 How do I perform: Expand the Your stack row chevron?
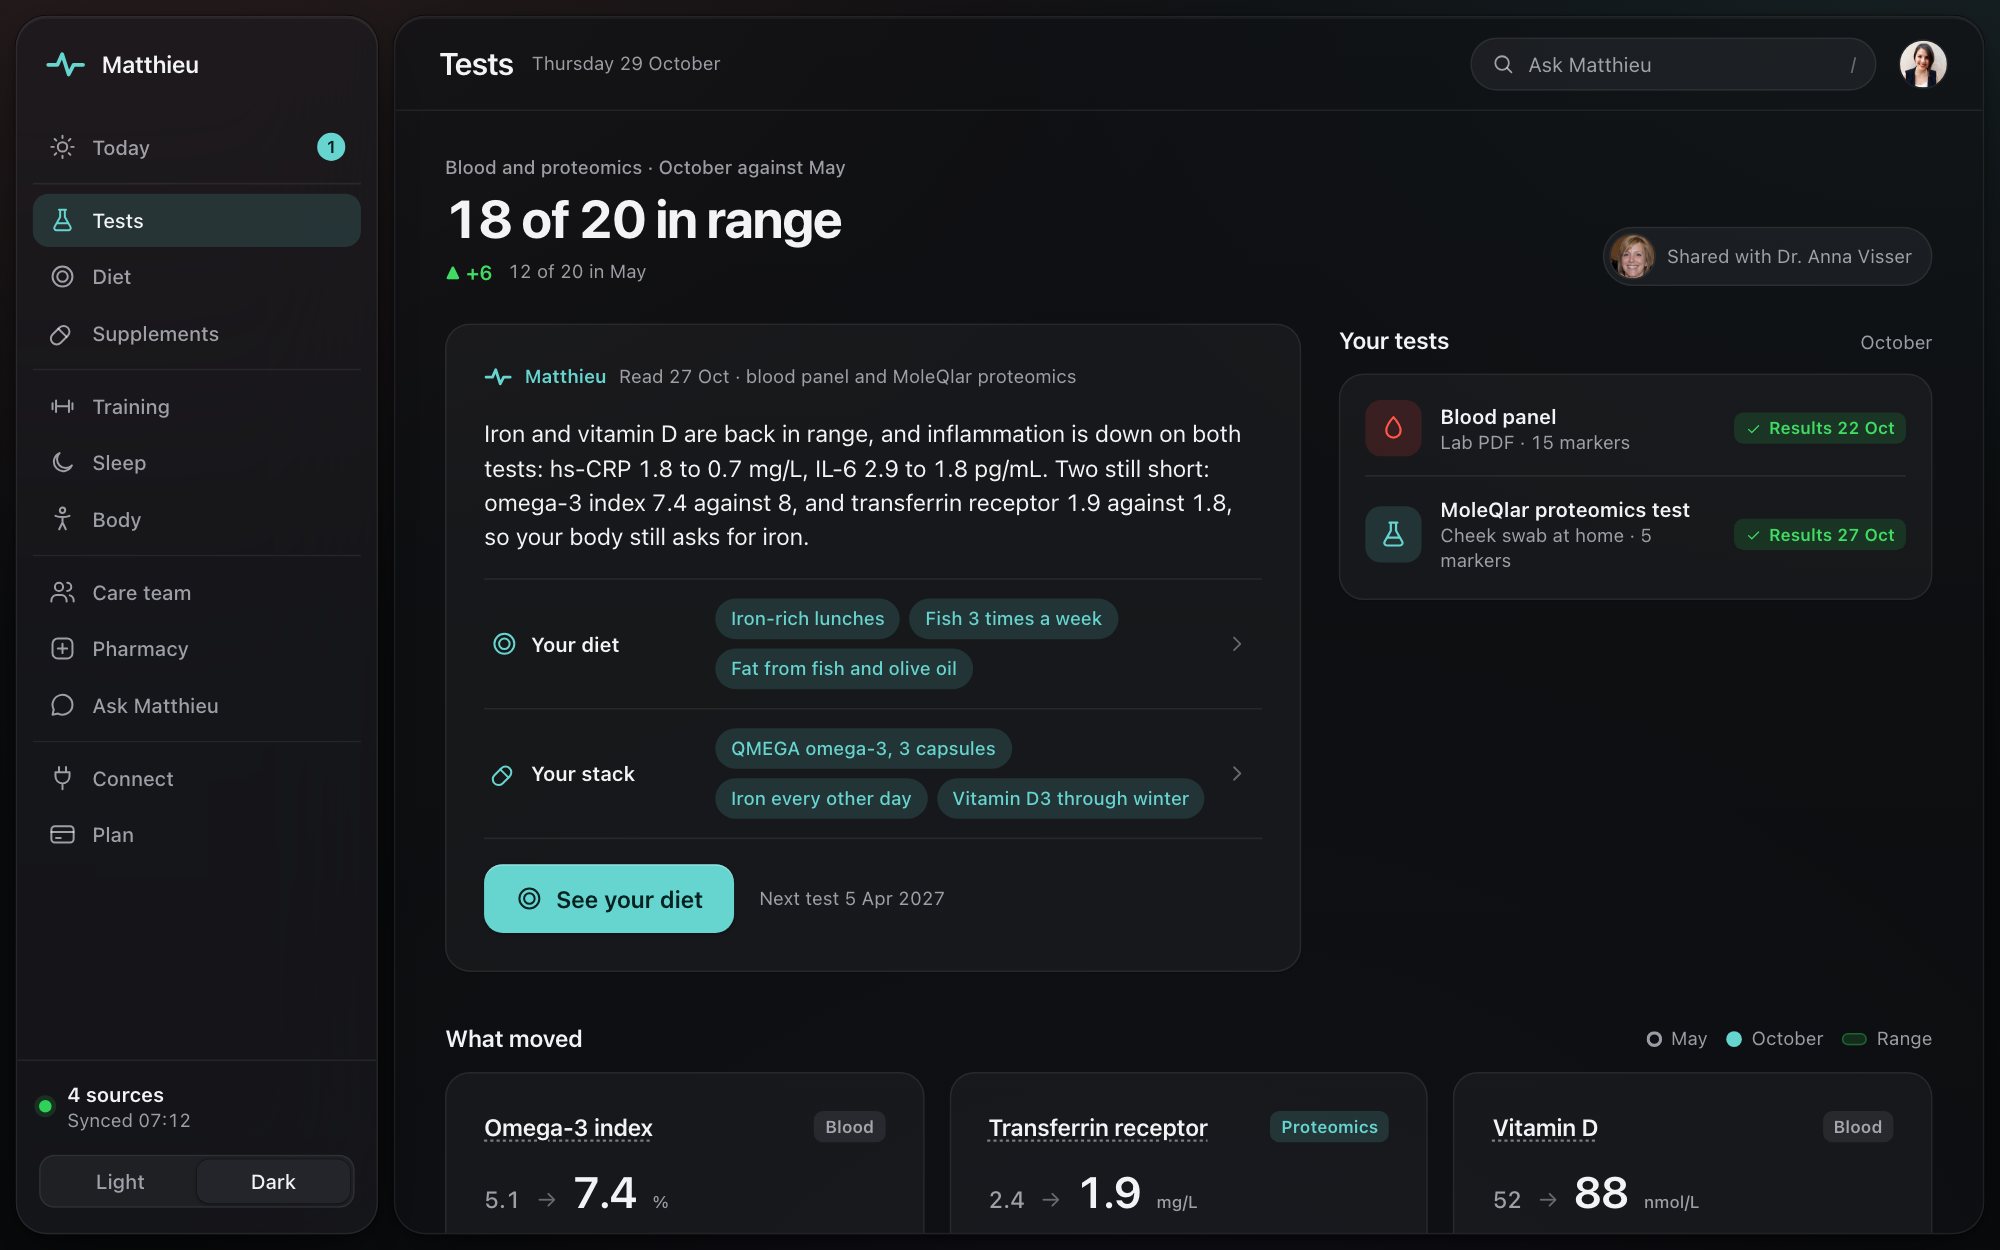(x=1237, y=774)
